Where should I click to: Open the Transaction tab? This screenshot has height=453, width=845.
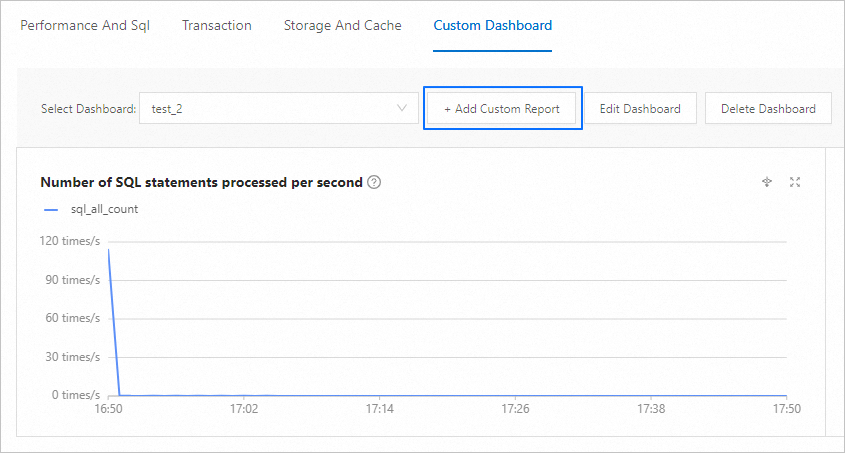coord(217,25)
